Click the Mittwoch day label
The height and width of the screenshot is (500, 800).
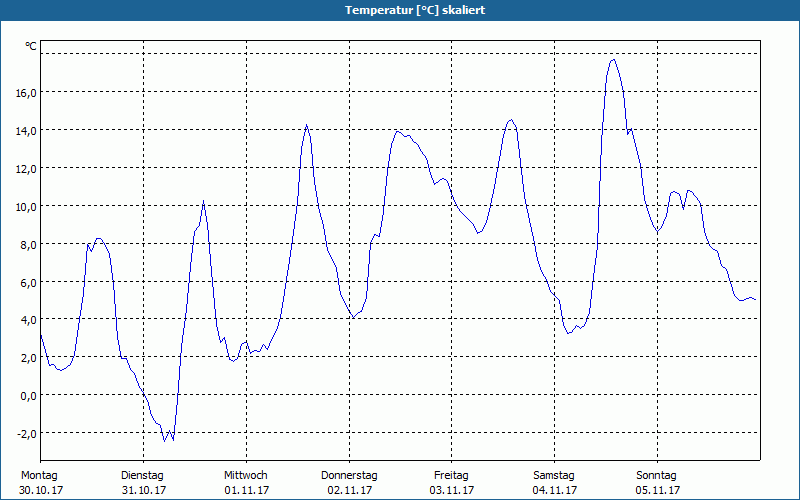pos(245,475)
